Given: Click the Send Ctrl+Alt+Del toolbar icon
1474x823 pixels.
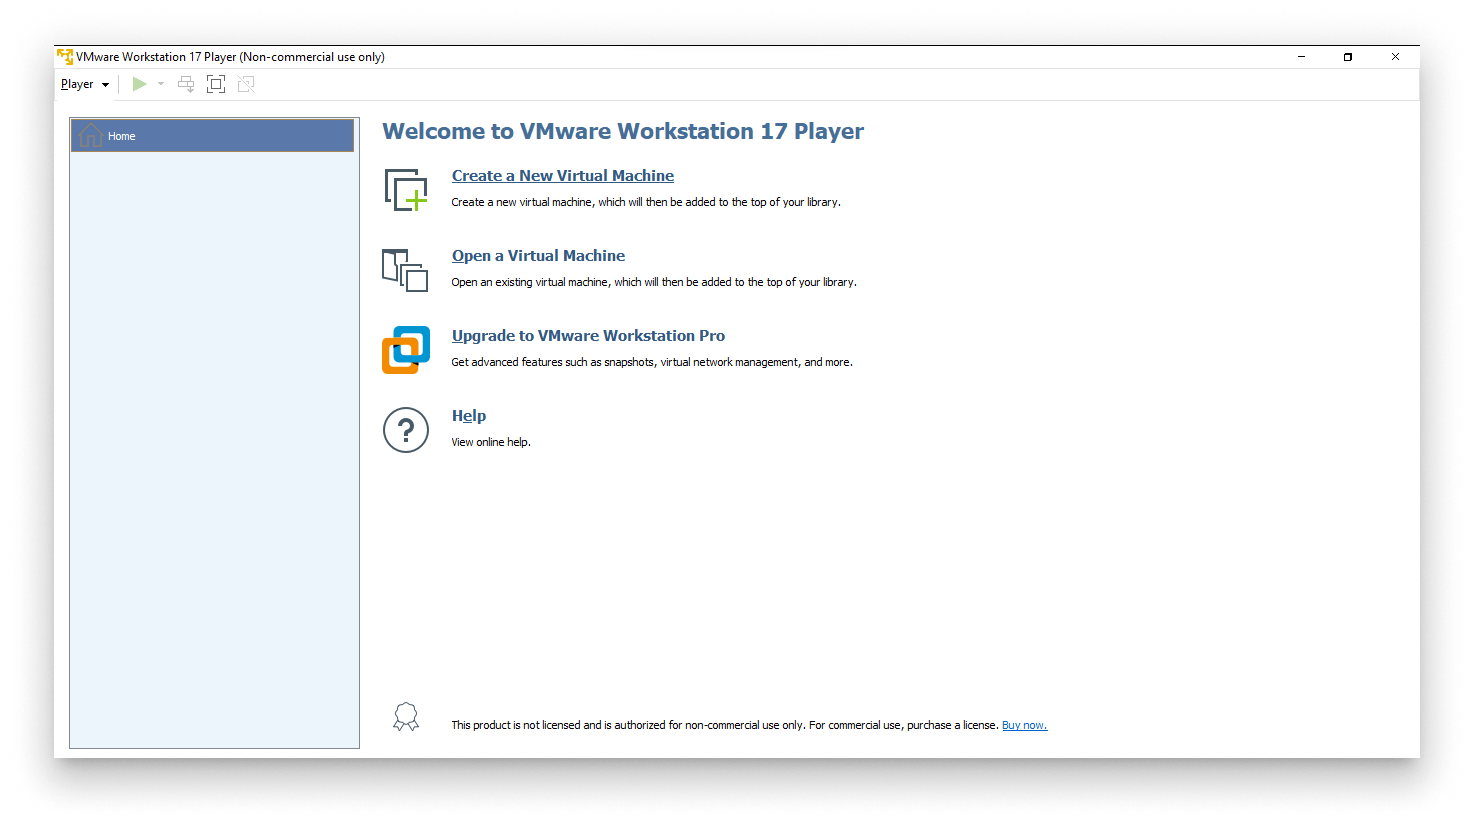Looking at the screenshot, I should (186, 84).
